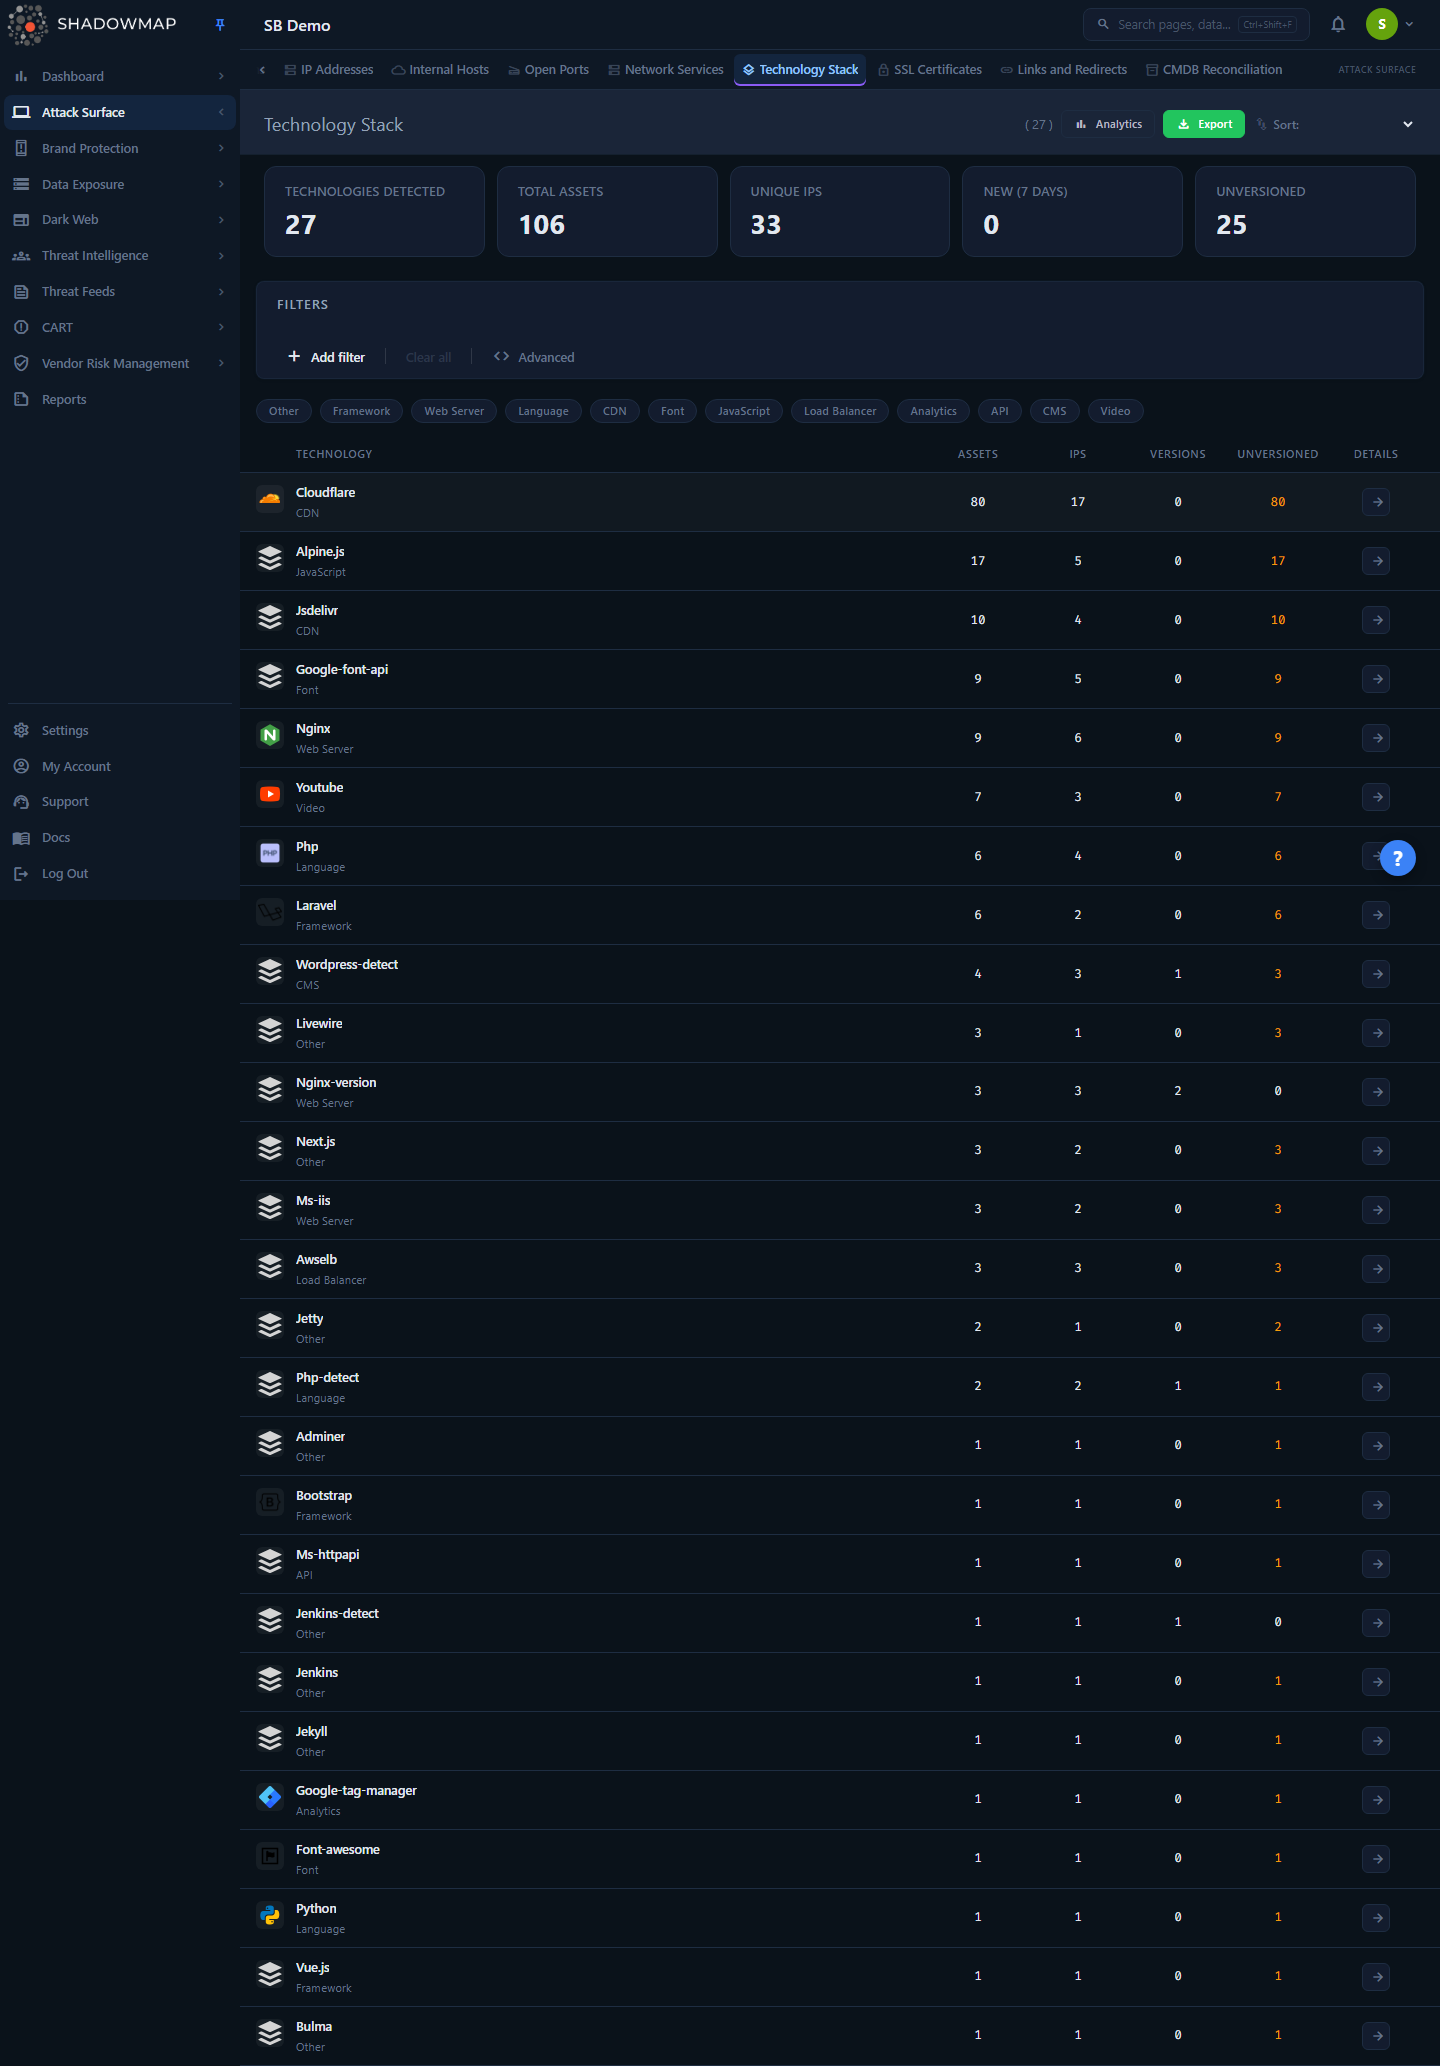The width and height of the screenshot is (1440, 2066).
Task: Click the Cloudflare logo icon
Action: tap(270, 498)
